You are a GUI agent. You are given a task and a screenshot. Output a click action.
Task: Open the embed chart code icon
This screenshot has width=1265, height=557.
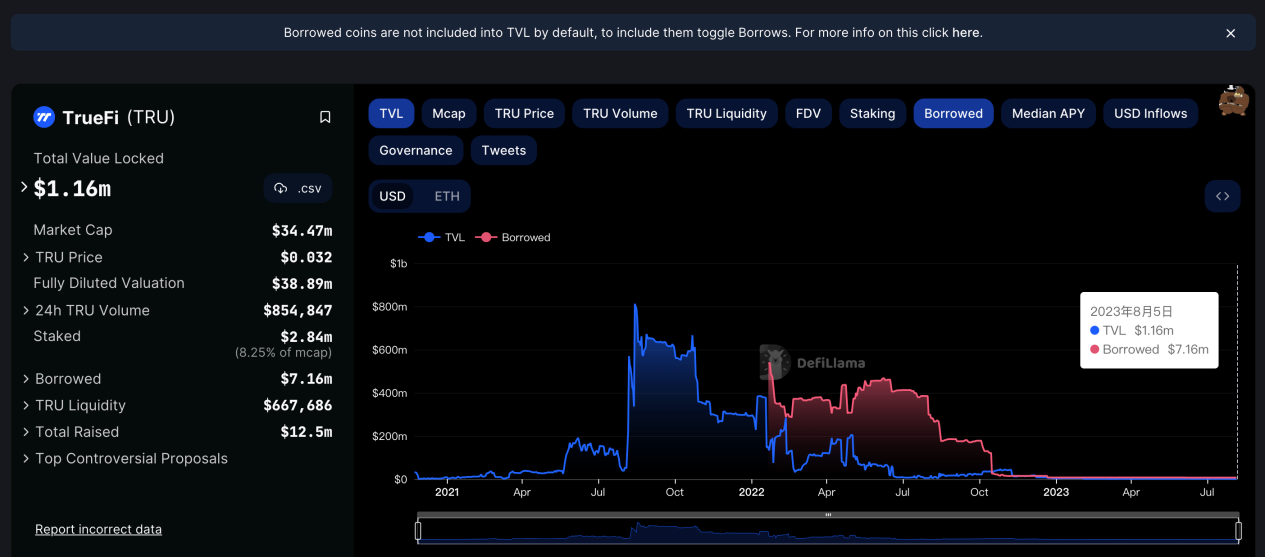1222,196
